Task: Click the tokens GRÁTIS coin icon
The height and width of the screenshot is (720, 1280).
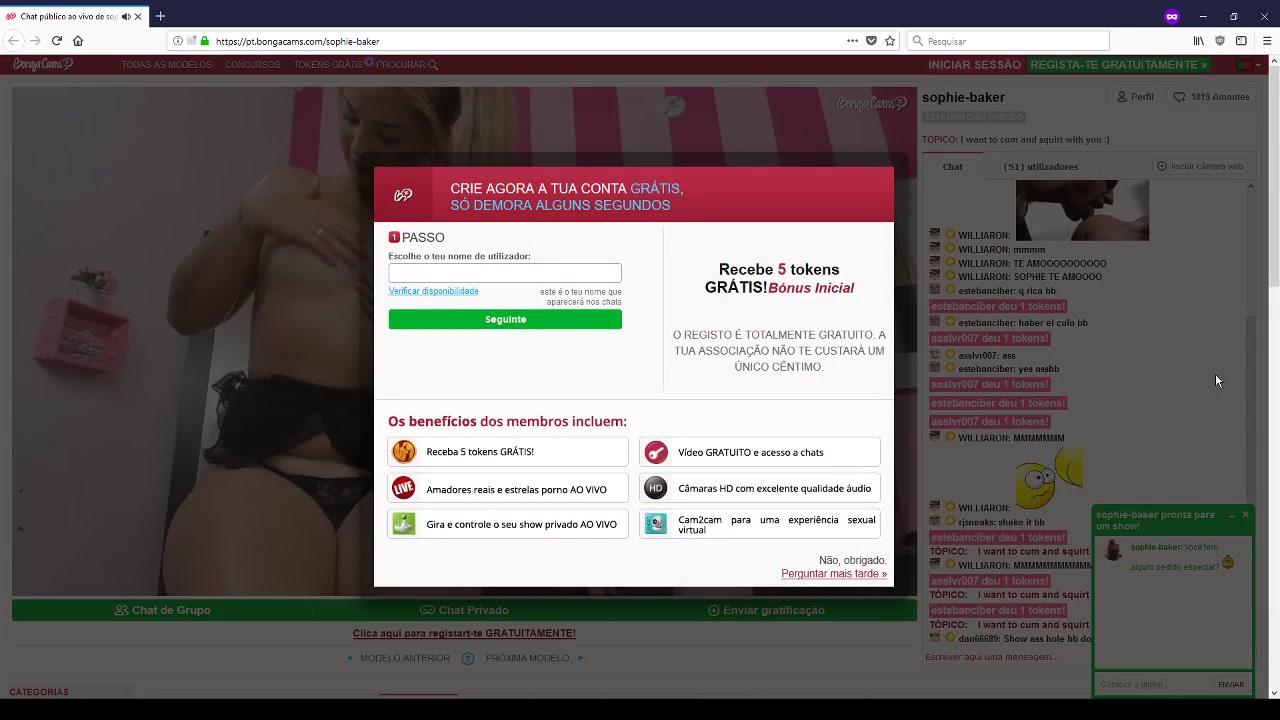Action: click(x=404, y=452)
